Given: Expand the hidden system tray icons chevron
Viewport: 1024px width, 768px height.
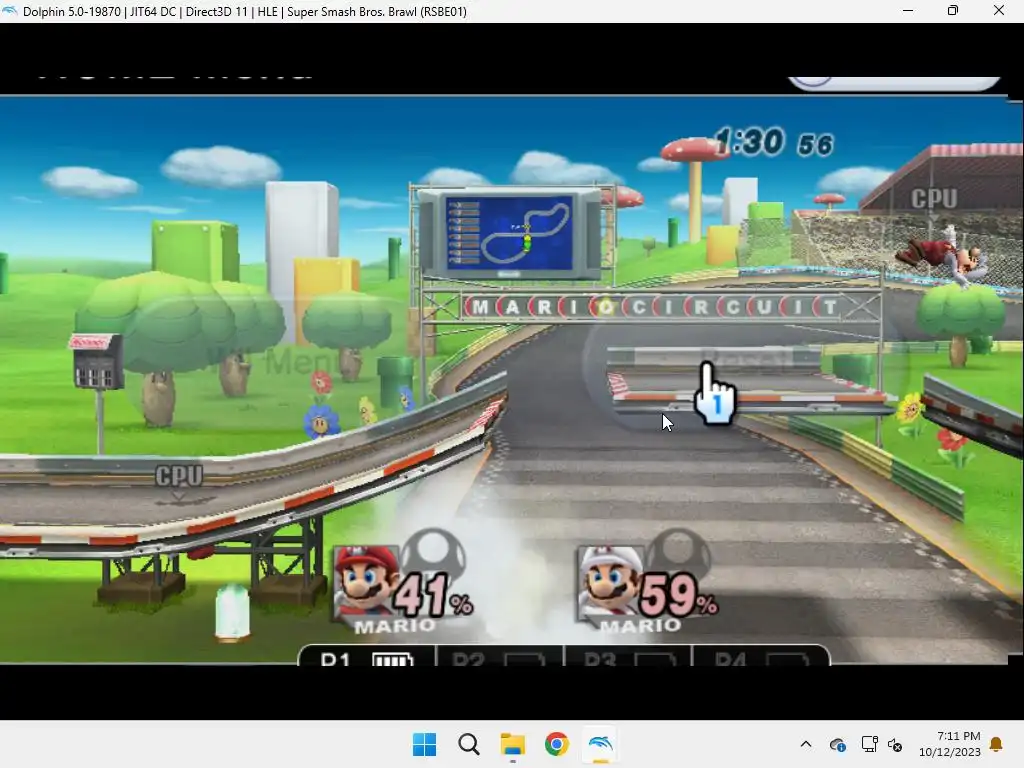Looking at the screenshot, I should [806, 744].
